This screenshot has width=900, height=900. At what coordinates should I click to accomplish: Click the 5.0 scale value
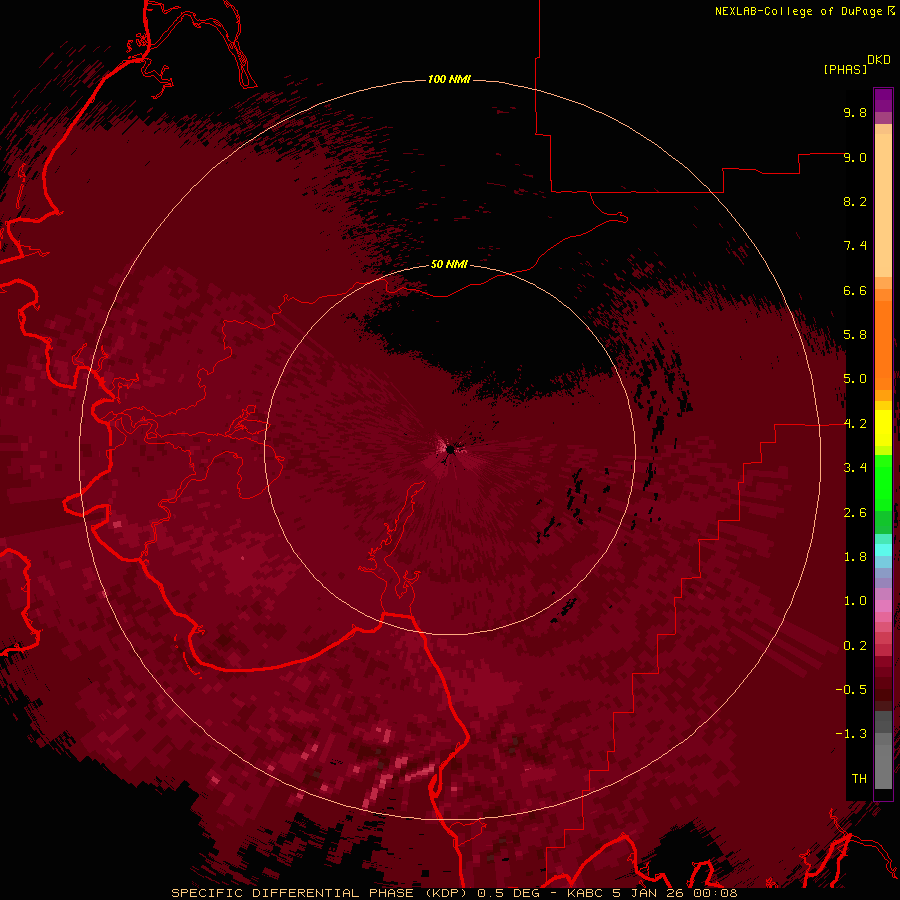coord(855,379)
